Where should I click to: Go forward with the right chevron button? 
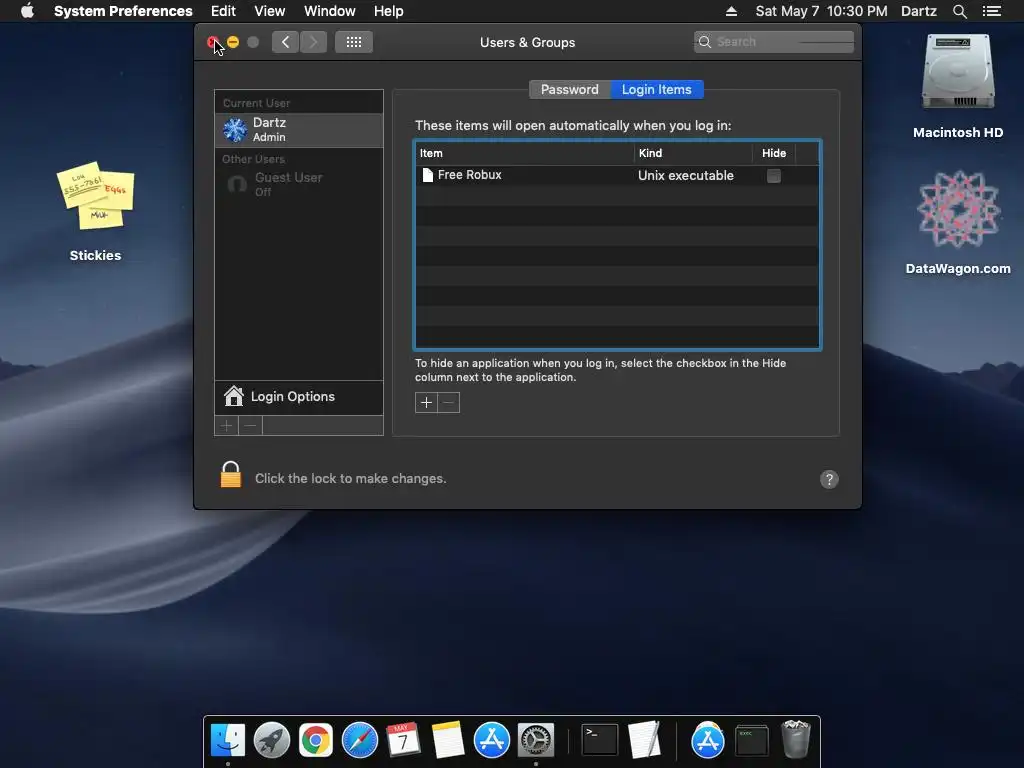(x=313, y=42)
